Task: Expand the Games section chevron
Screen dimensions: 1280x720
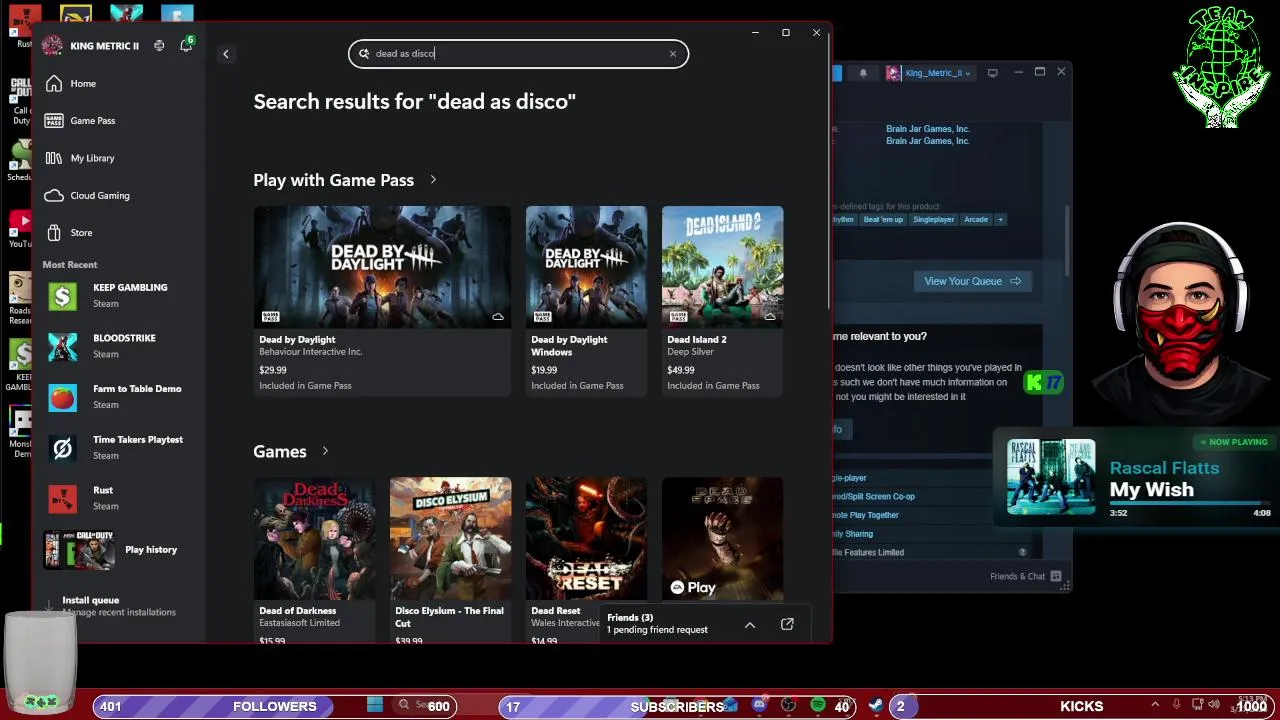Action: pyautogui.click(x=325, y=451)
